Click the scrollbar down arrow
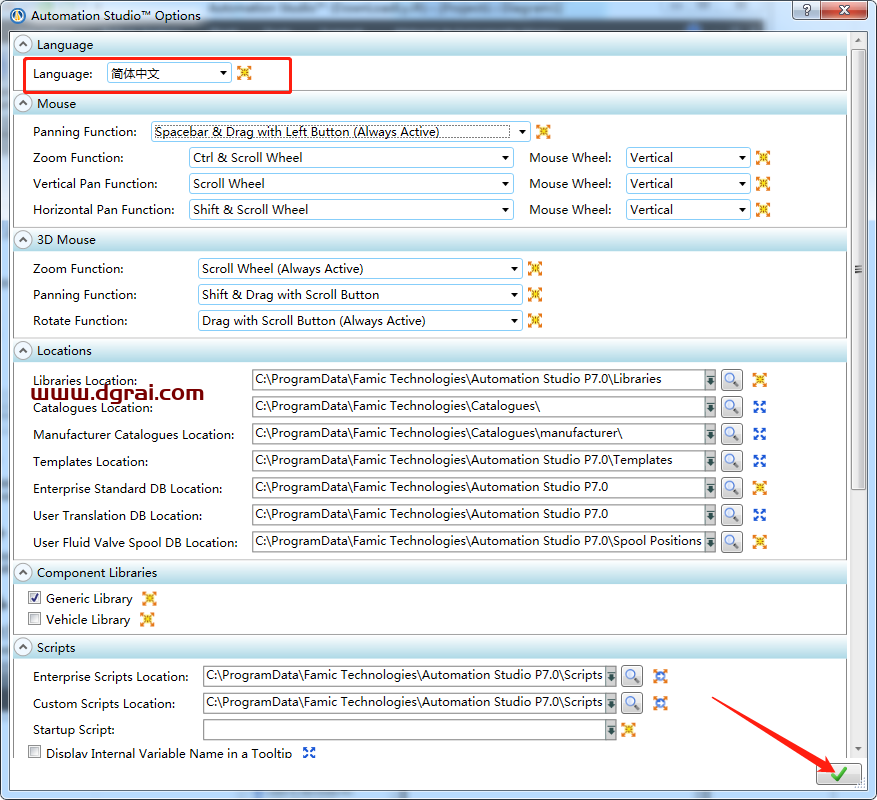This screenshot has width=877, height=800. tap(858, 749)
